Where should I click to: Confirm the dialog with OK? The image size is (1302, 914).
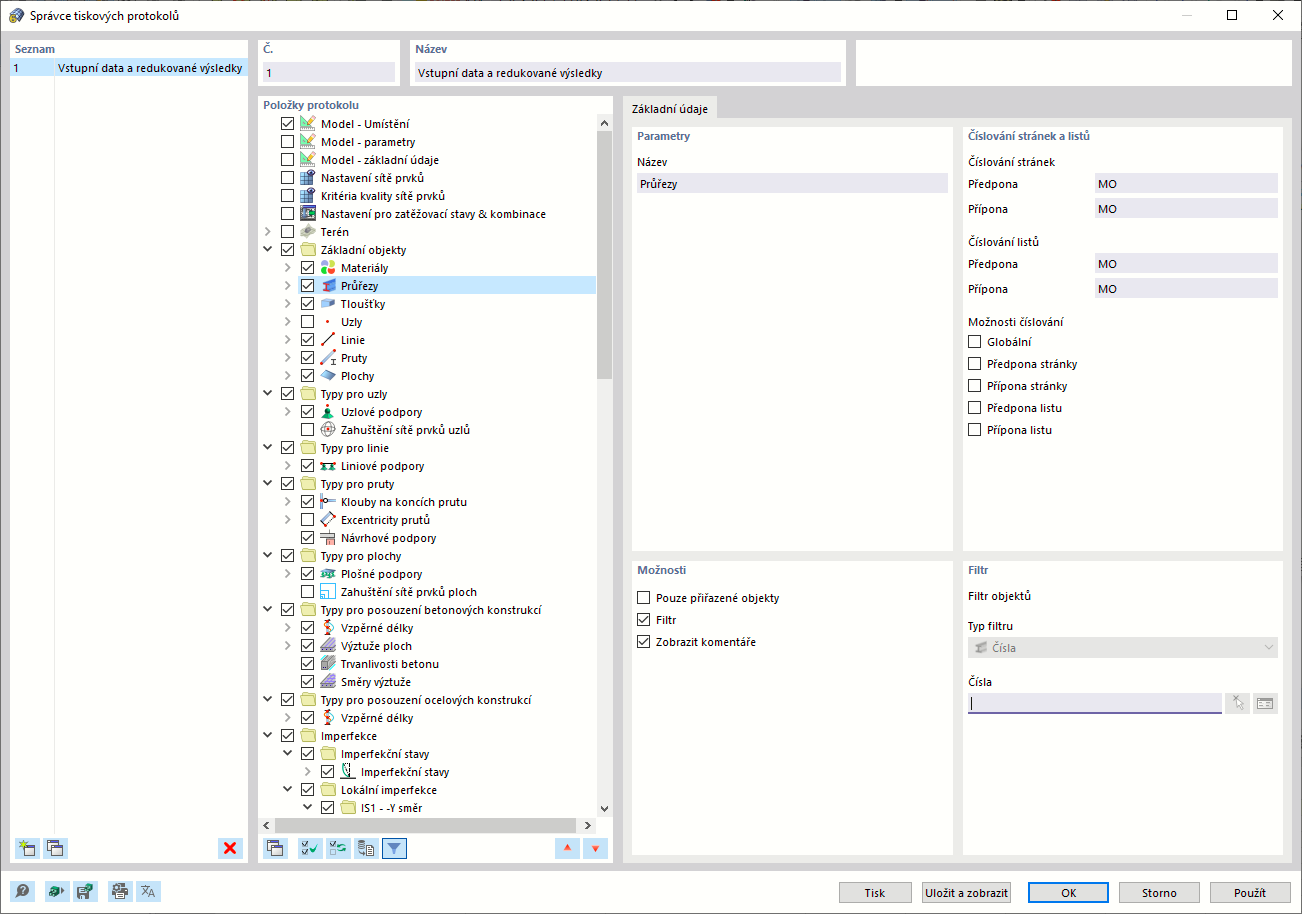[1068, 893]
